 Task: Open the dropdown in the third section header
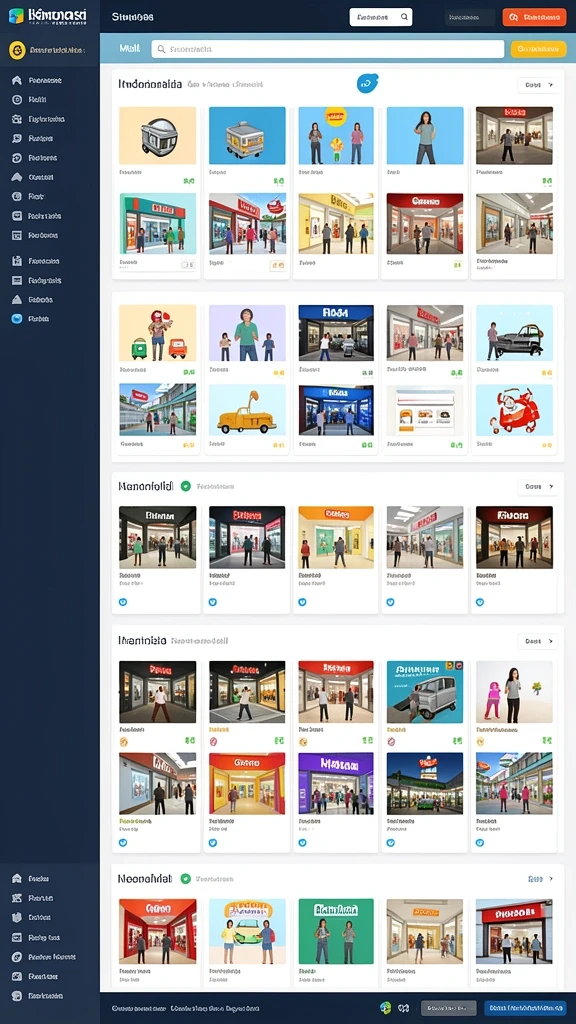537,487
